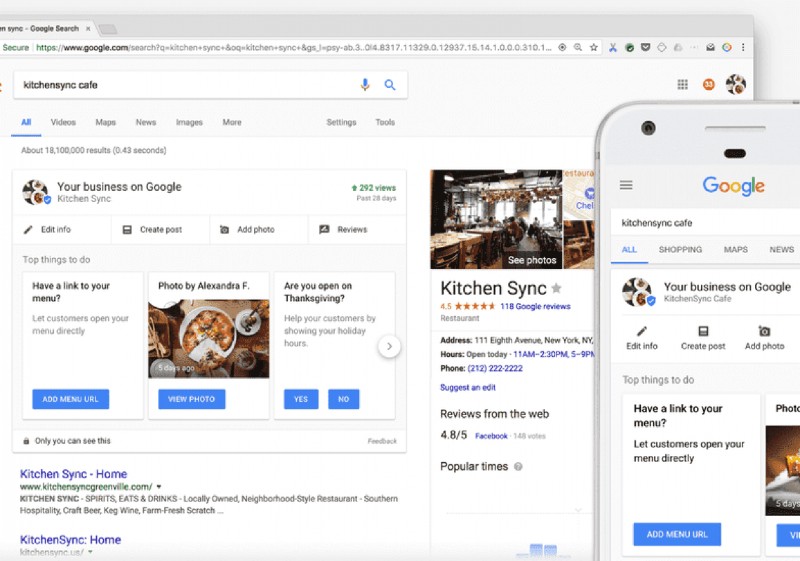Tap Edit info on the phone screen
This screenshot has width=800, height=561.
point(642,338)
